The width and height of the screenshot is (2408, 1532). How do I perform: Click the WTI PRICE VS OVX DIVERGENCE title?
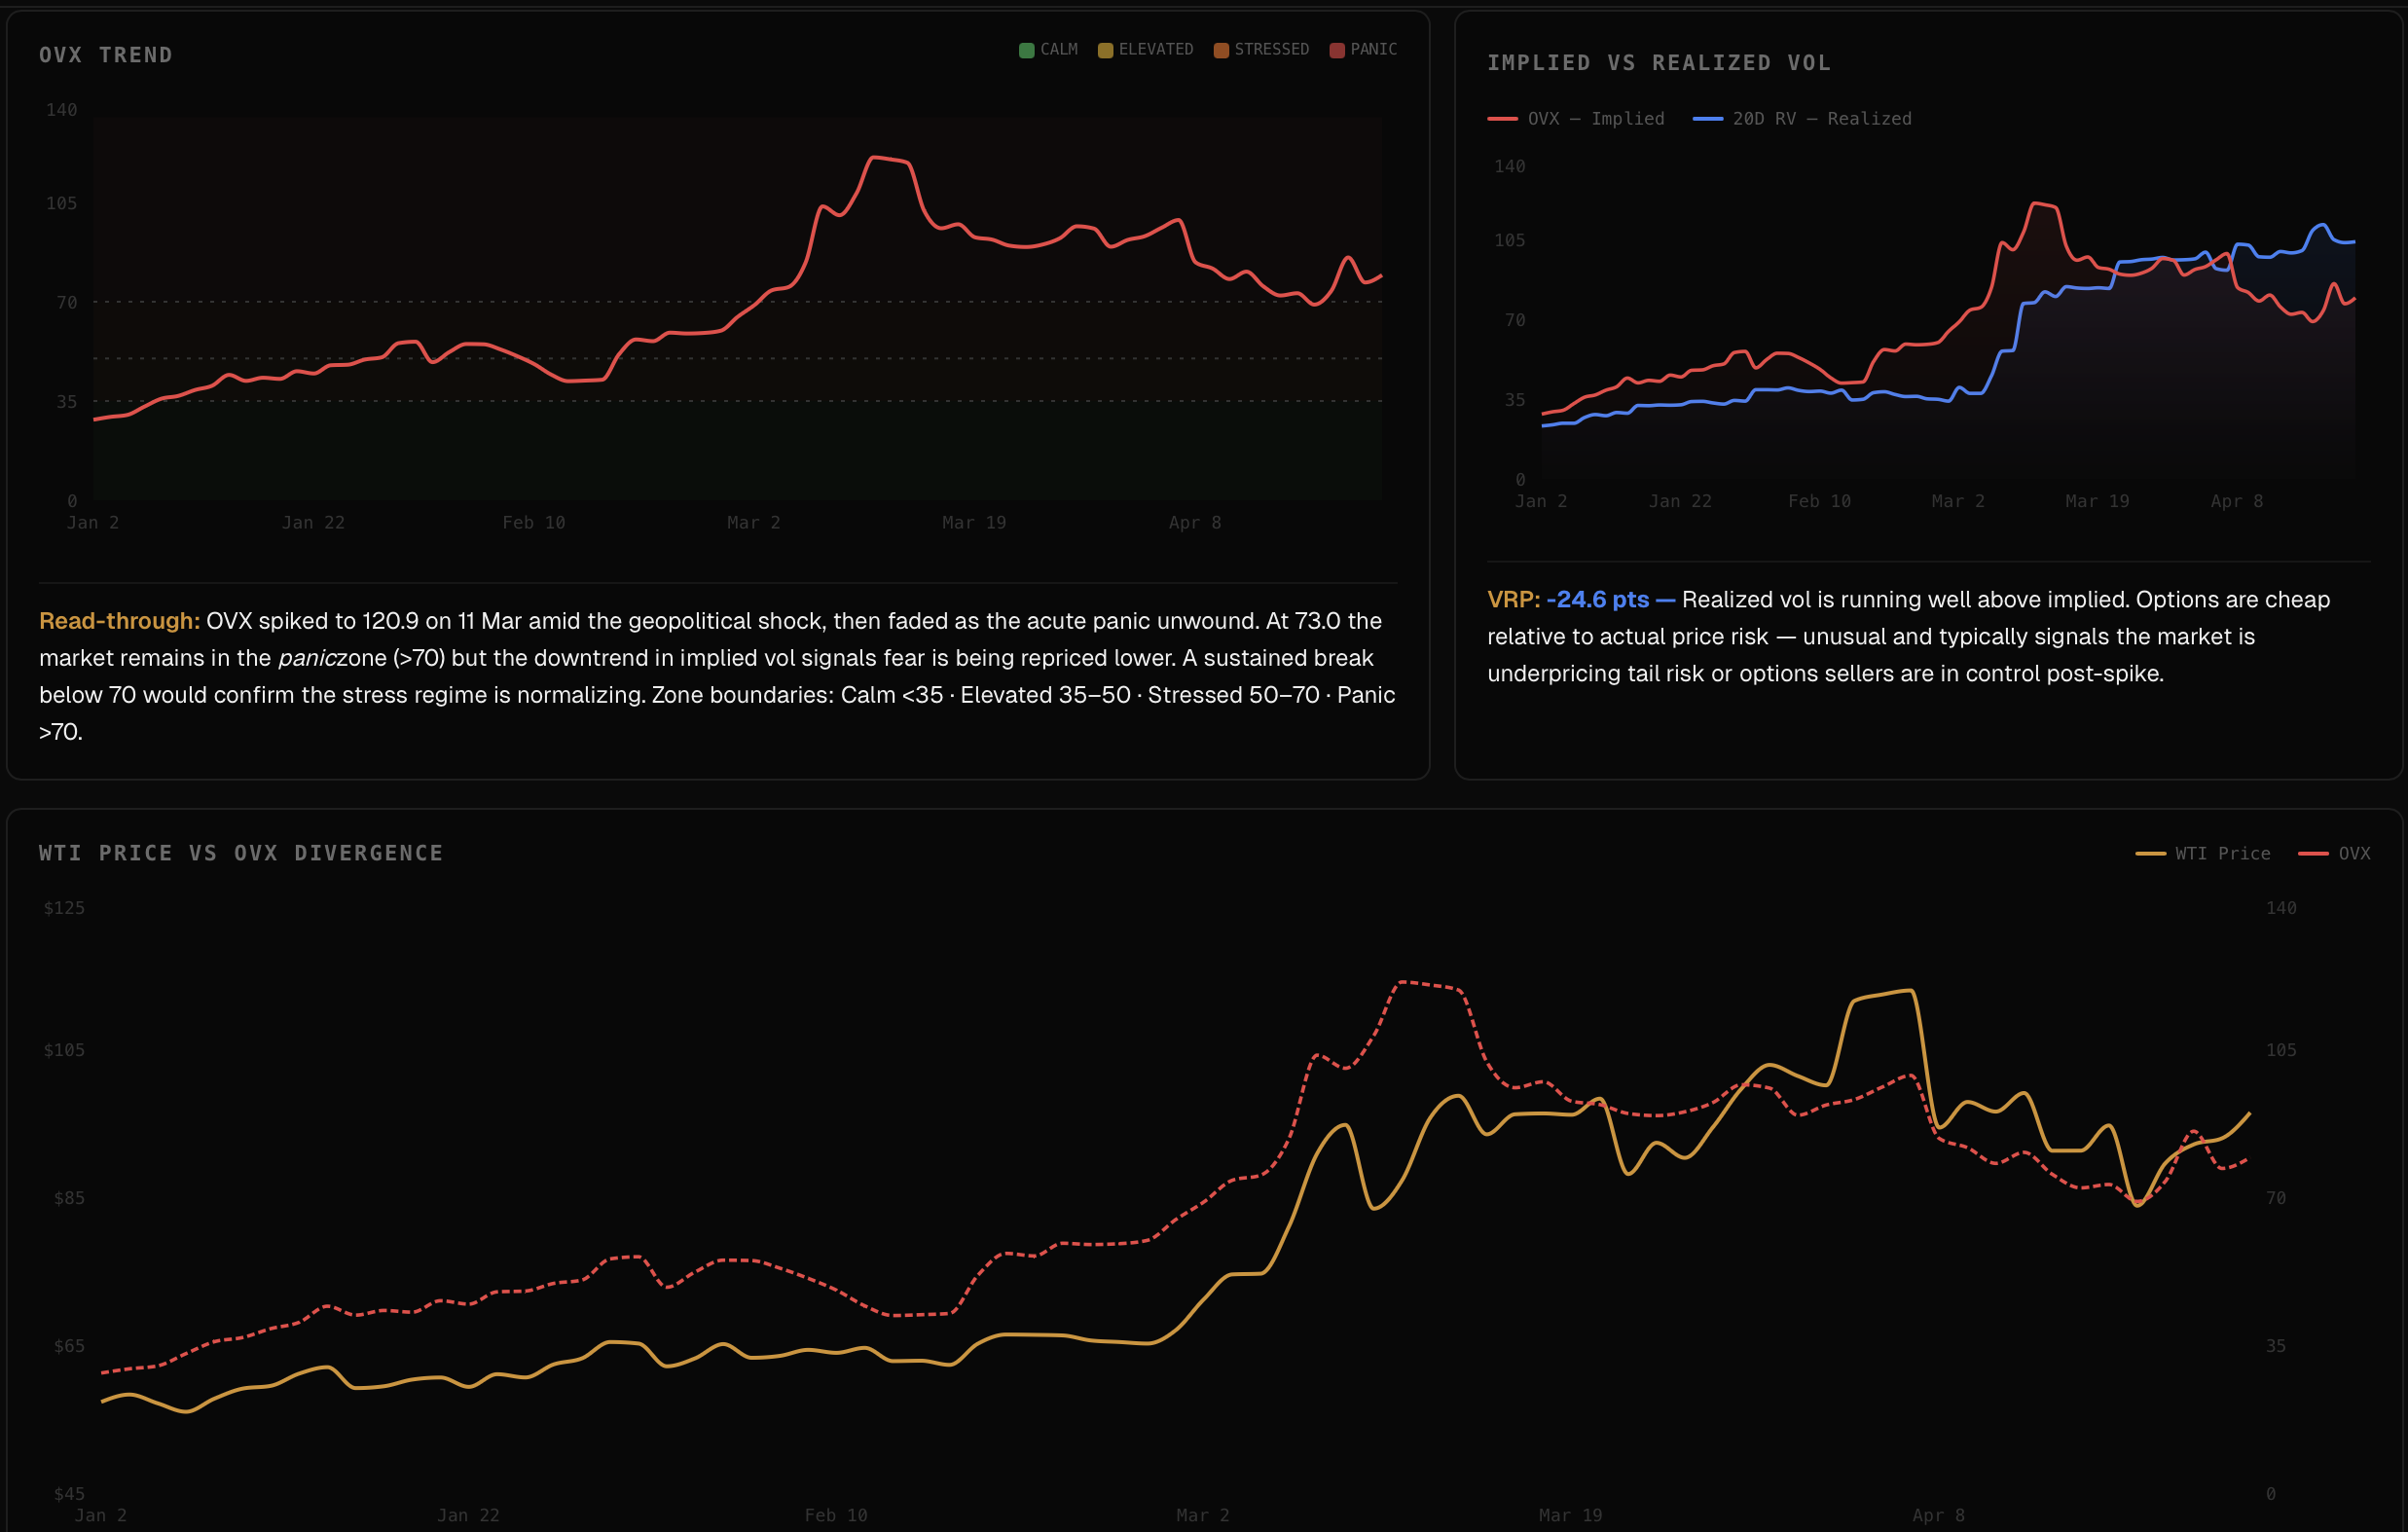[x=241, y=853]
